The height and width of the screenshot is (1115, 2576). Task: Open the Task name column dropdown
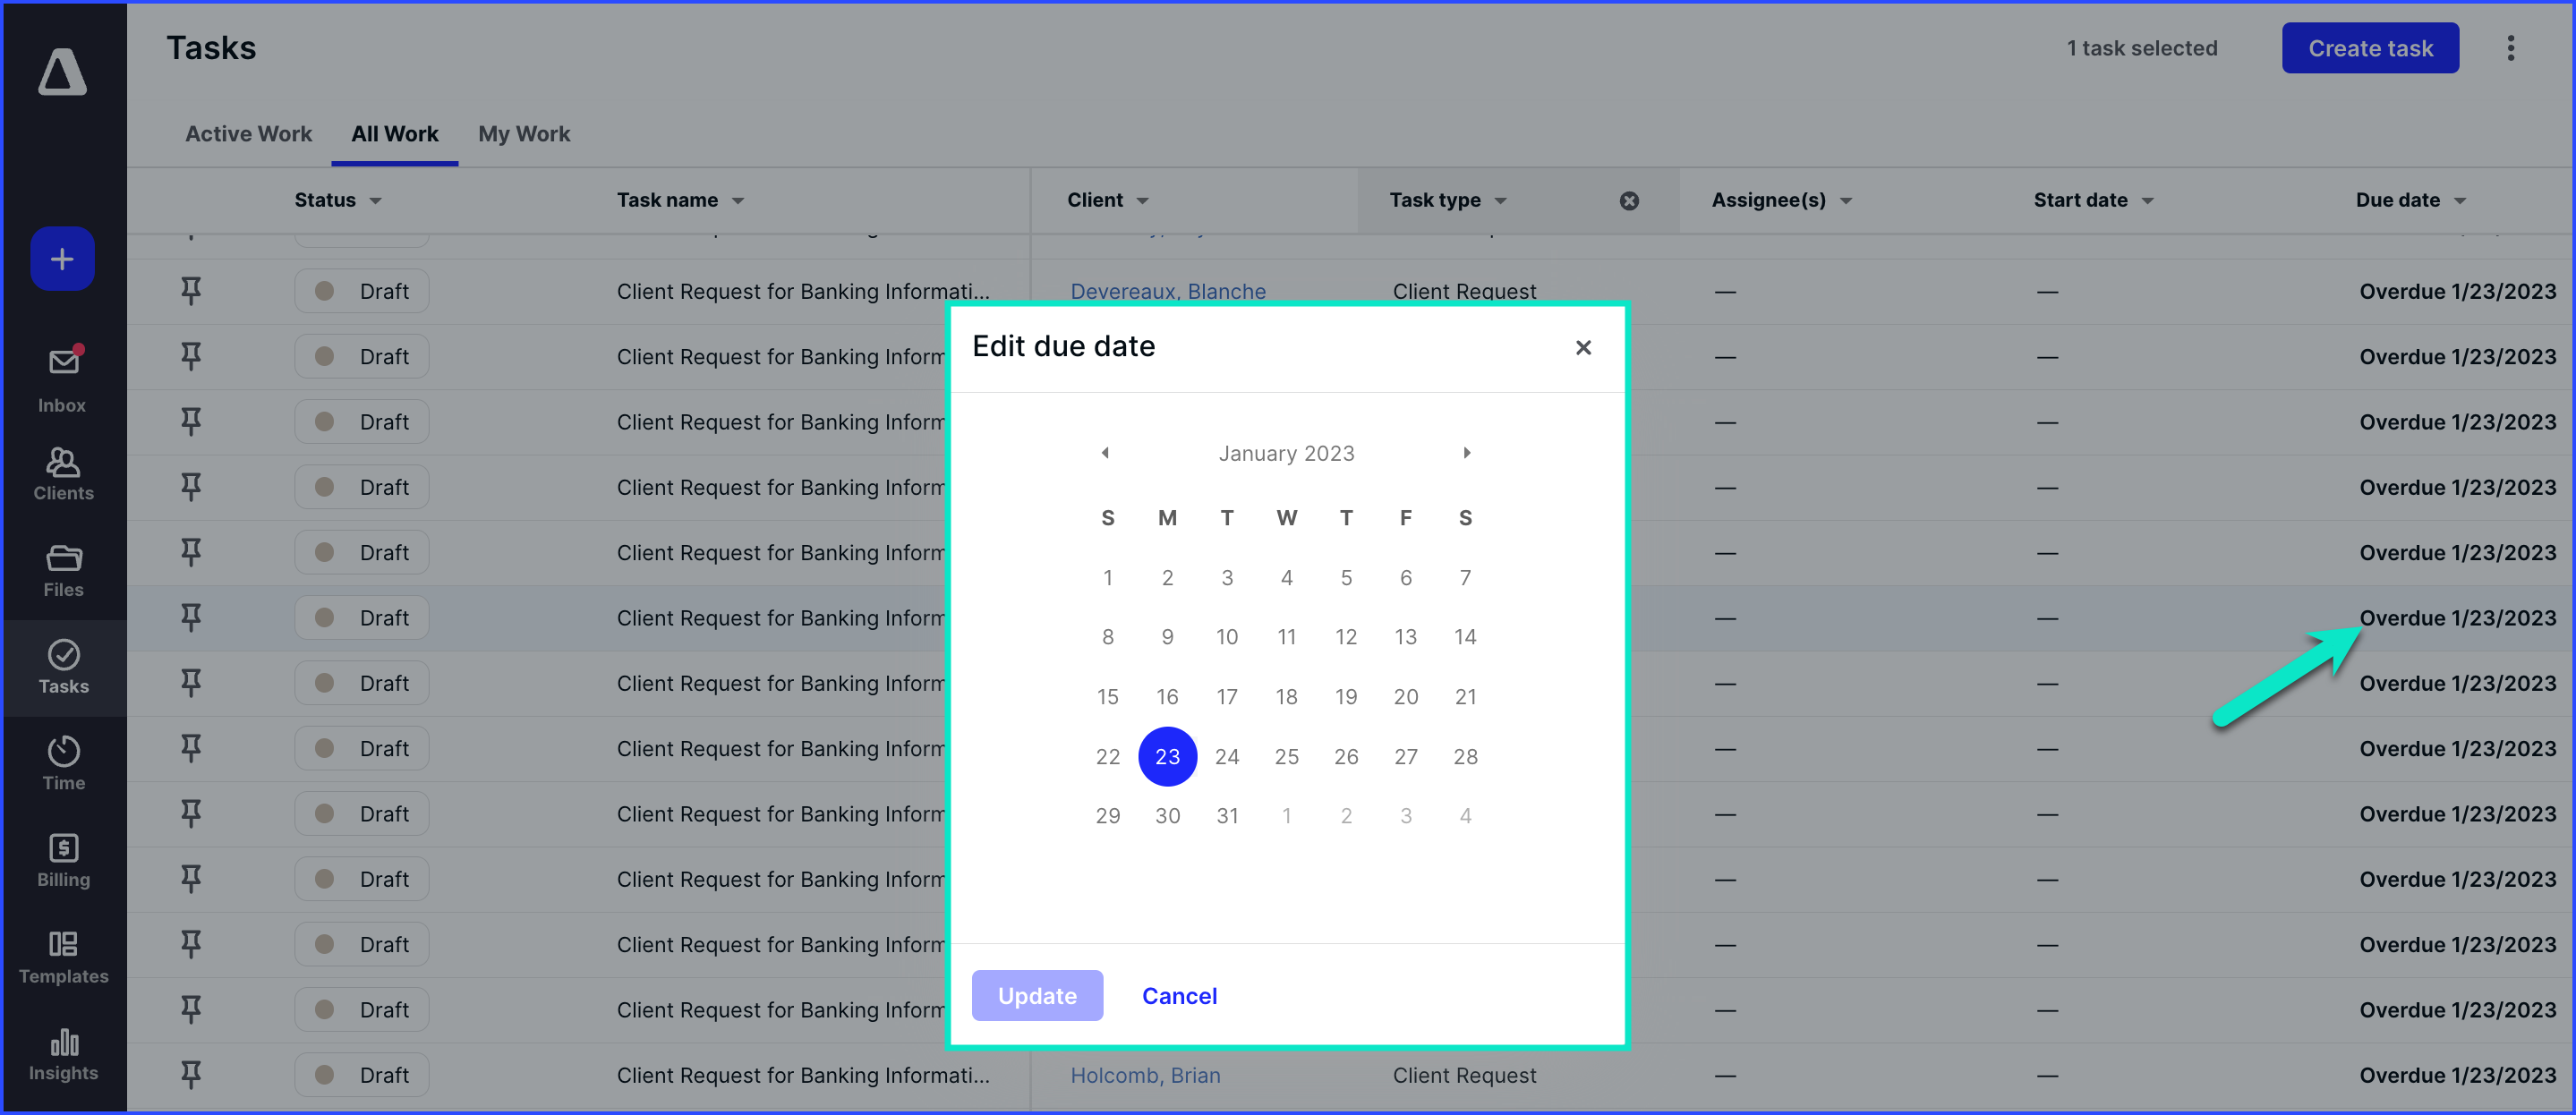point(738,201)
